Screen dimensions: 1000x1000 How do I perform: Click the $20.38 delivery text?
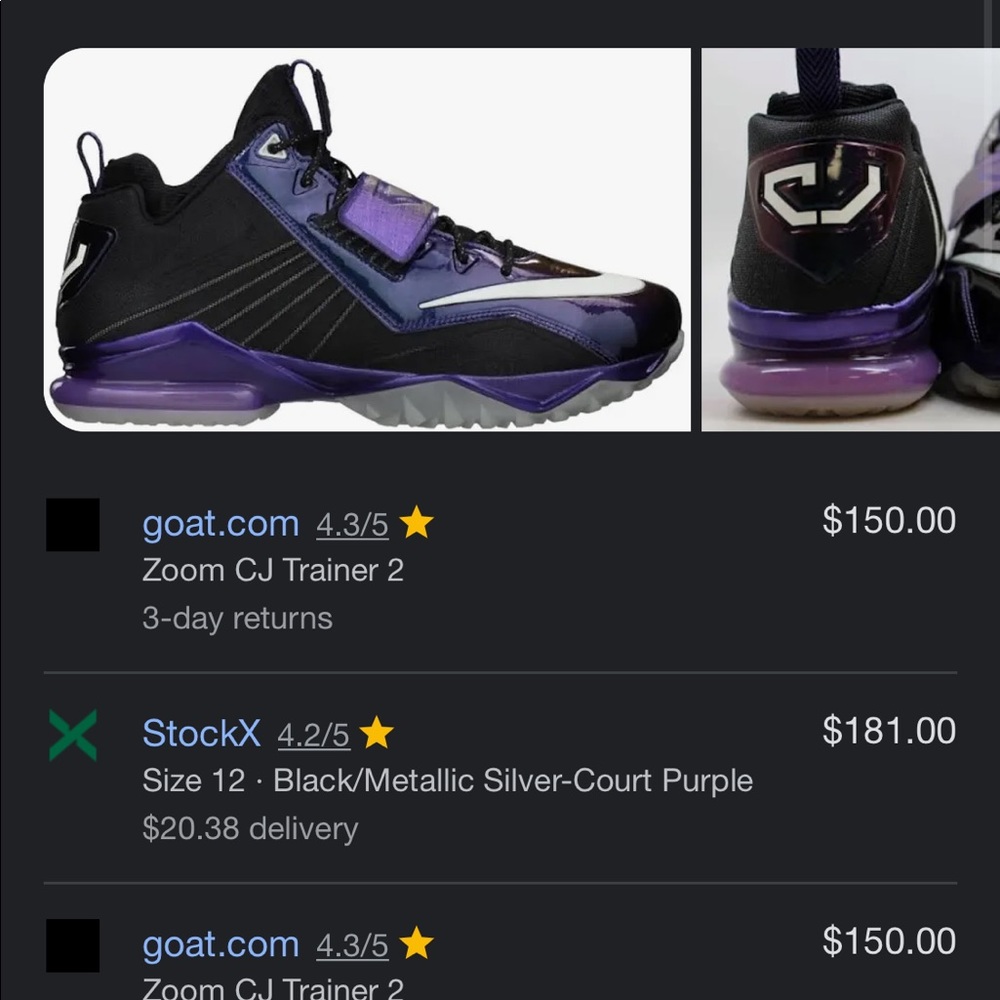click(x=250, y=829)
